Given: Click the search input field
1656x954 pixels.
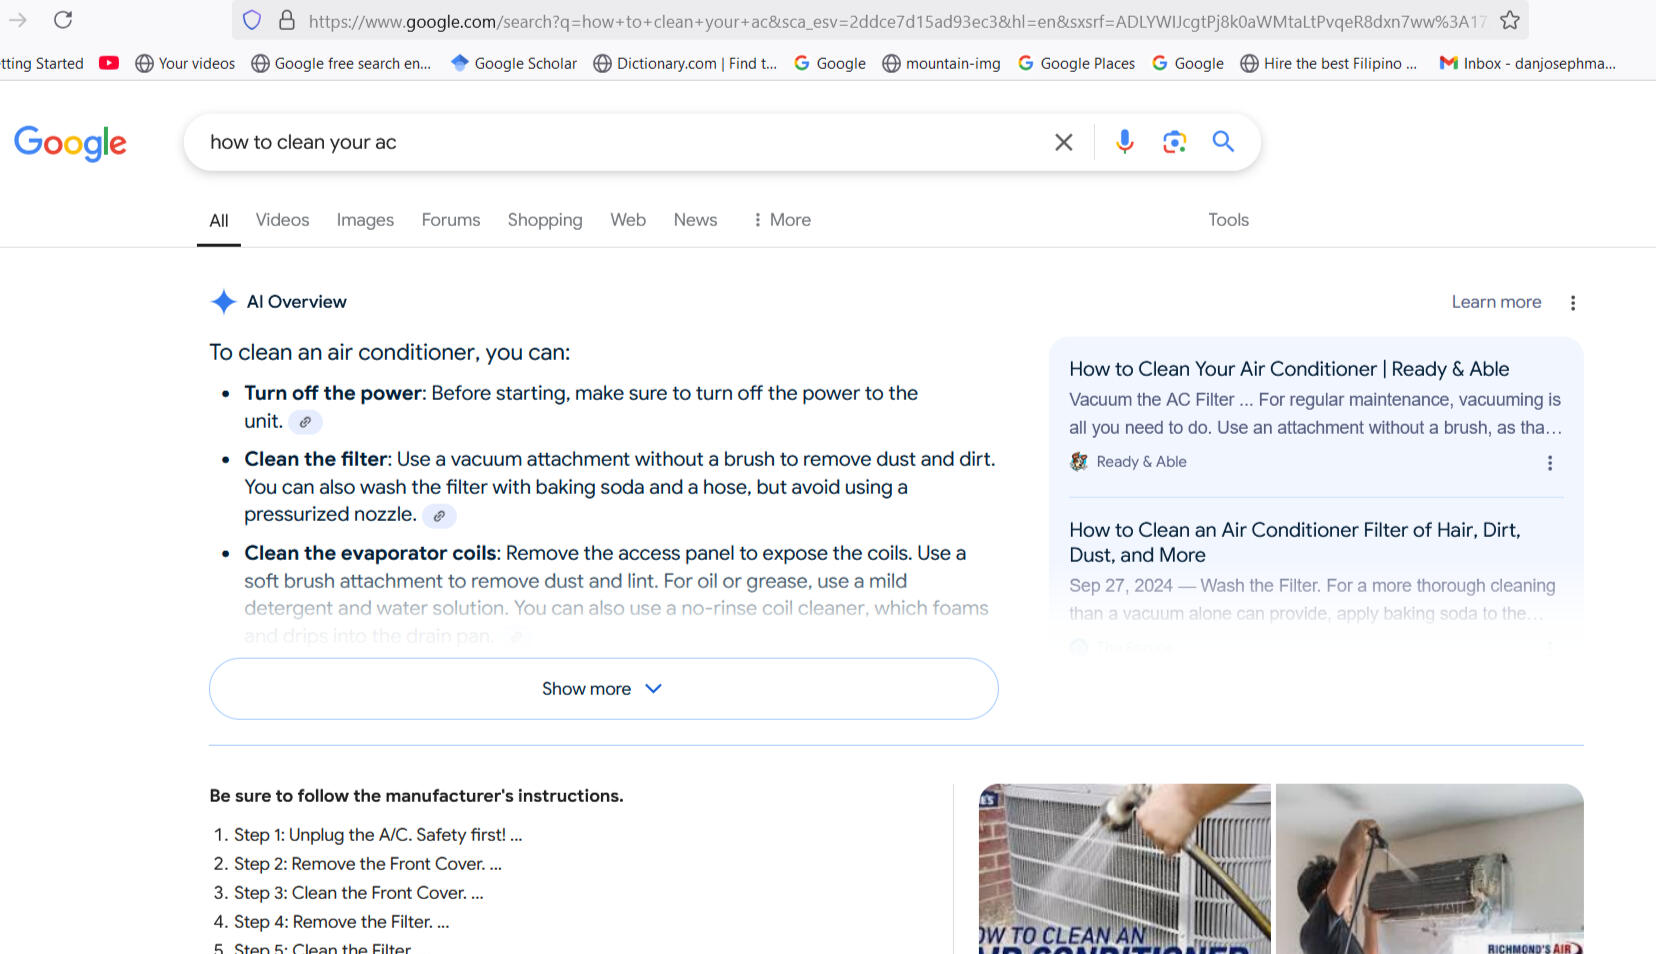Looking at the screenshot, I should point(620,142).
